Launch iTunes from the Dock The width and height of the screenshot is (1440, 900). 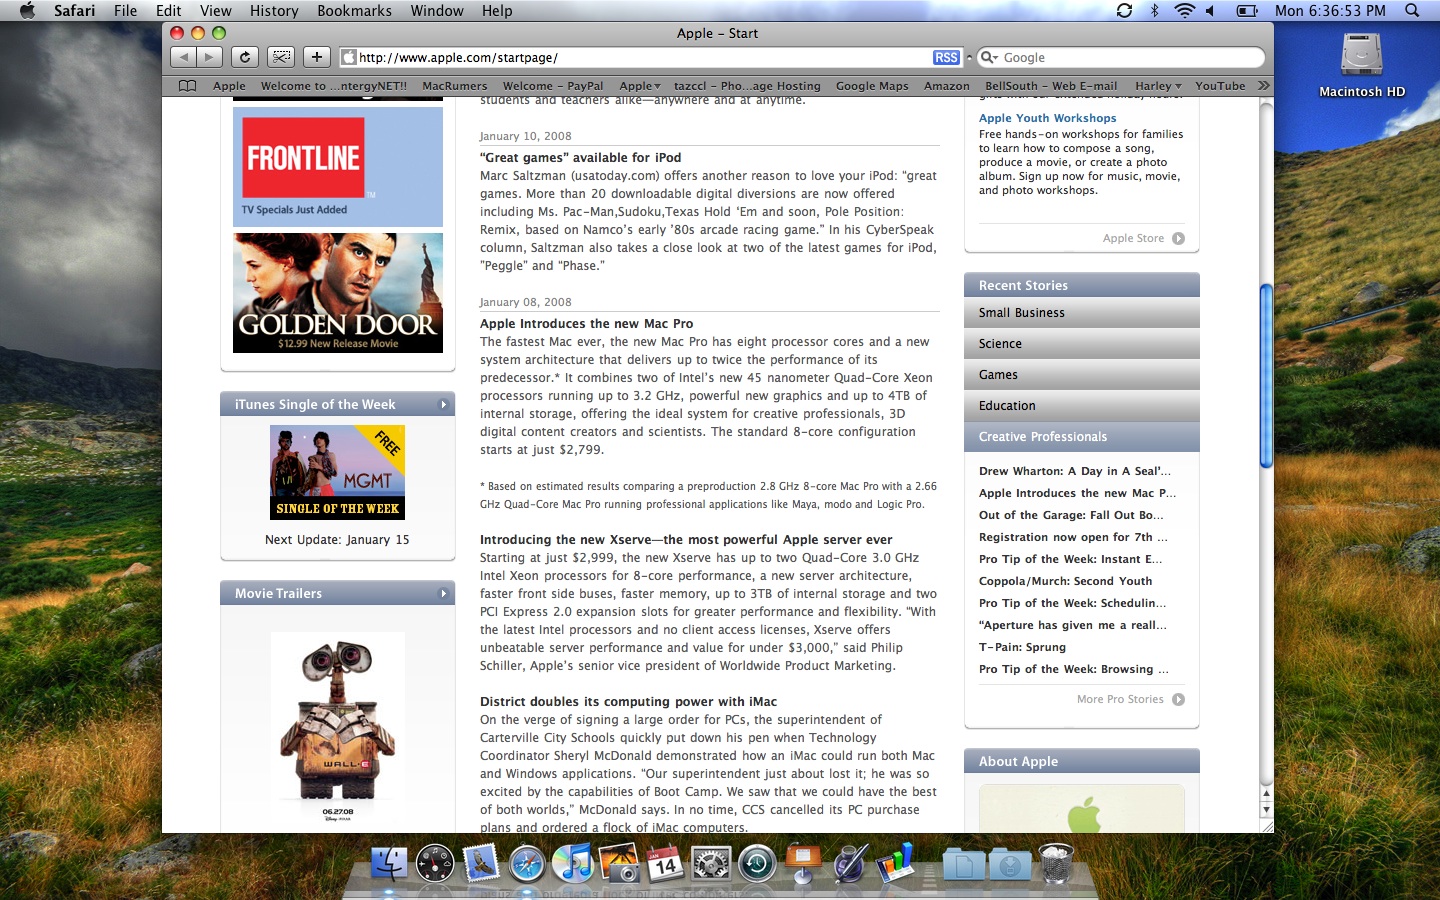pyautogui.click(x=573, y=862)
